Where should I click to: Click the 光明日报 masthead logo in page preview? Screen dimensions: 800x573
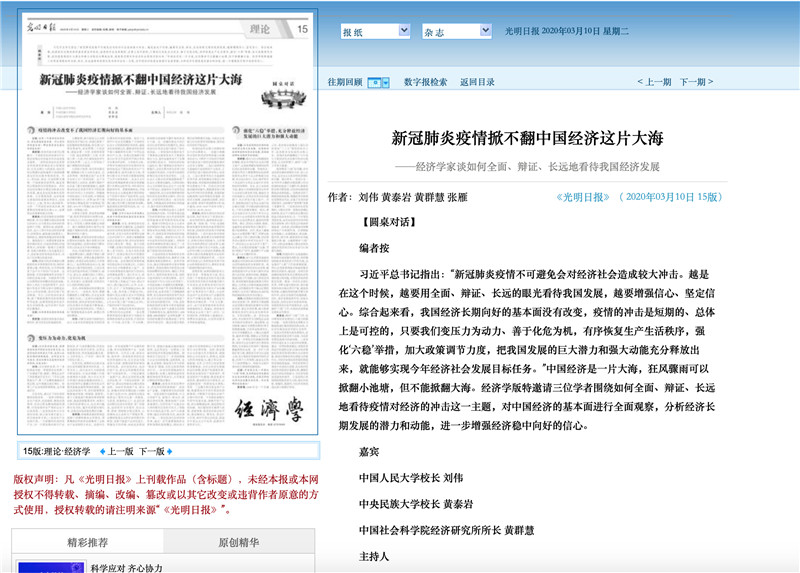tap(41, 28)
